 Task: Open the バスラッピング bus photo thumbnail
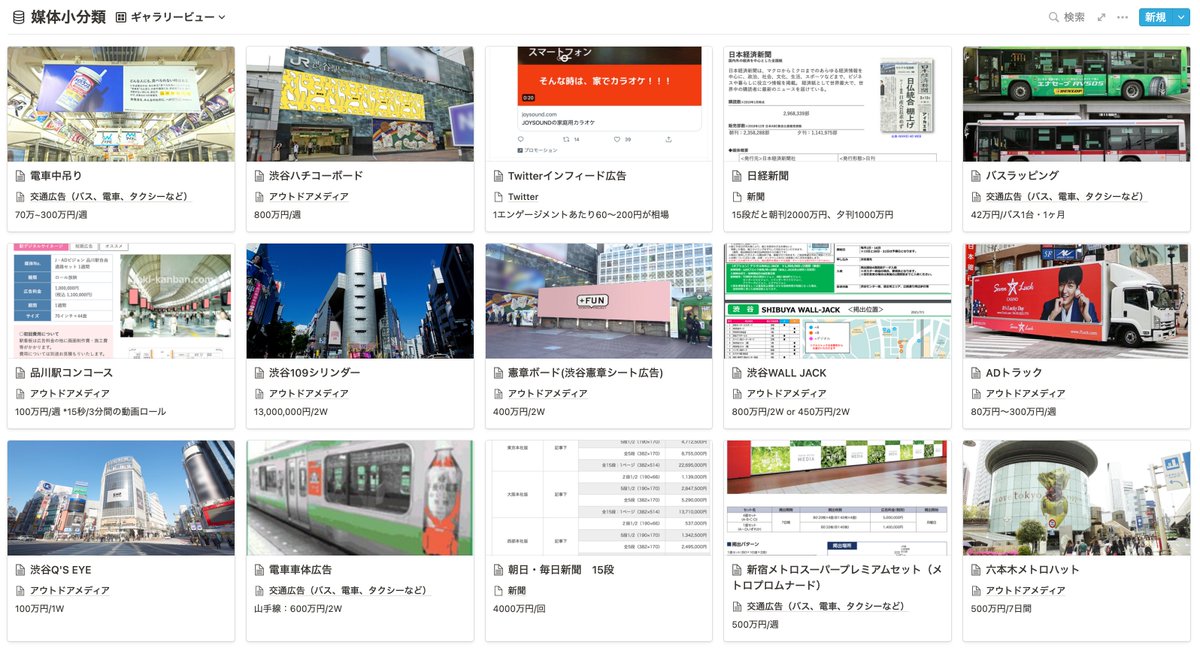pyautogui.click(x=1077, y=104)
